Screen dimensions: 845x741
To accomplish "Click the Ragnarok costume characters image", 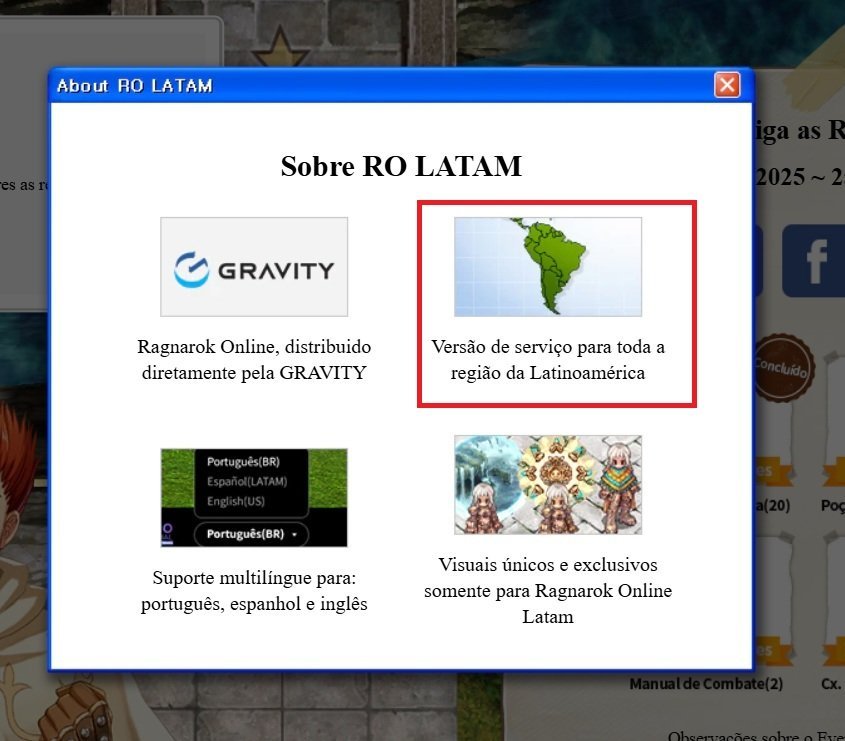I will pos(548,484).
